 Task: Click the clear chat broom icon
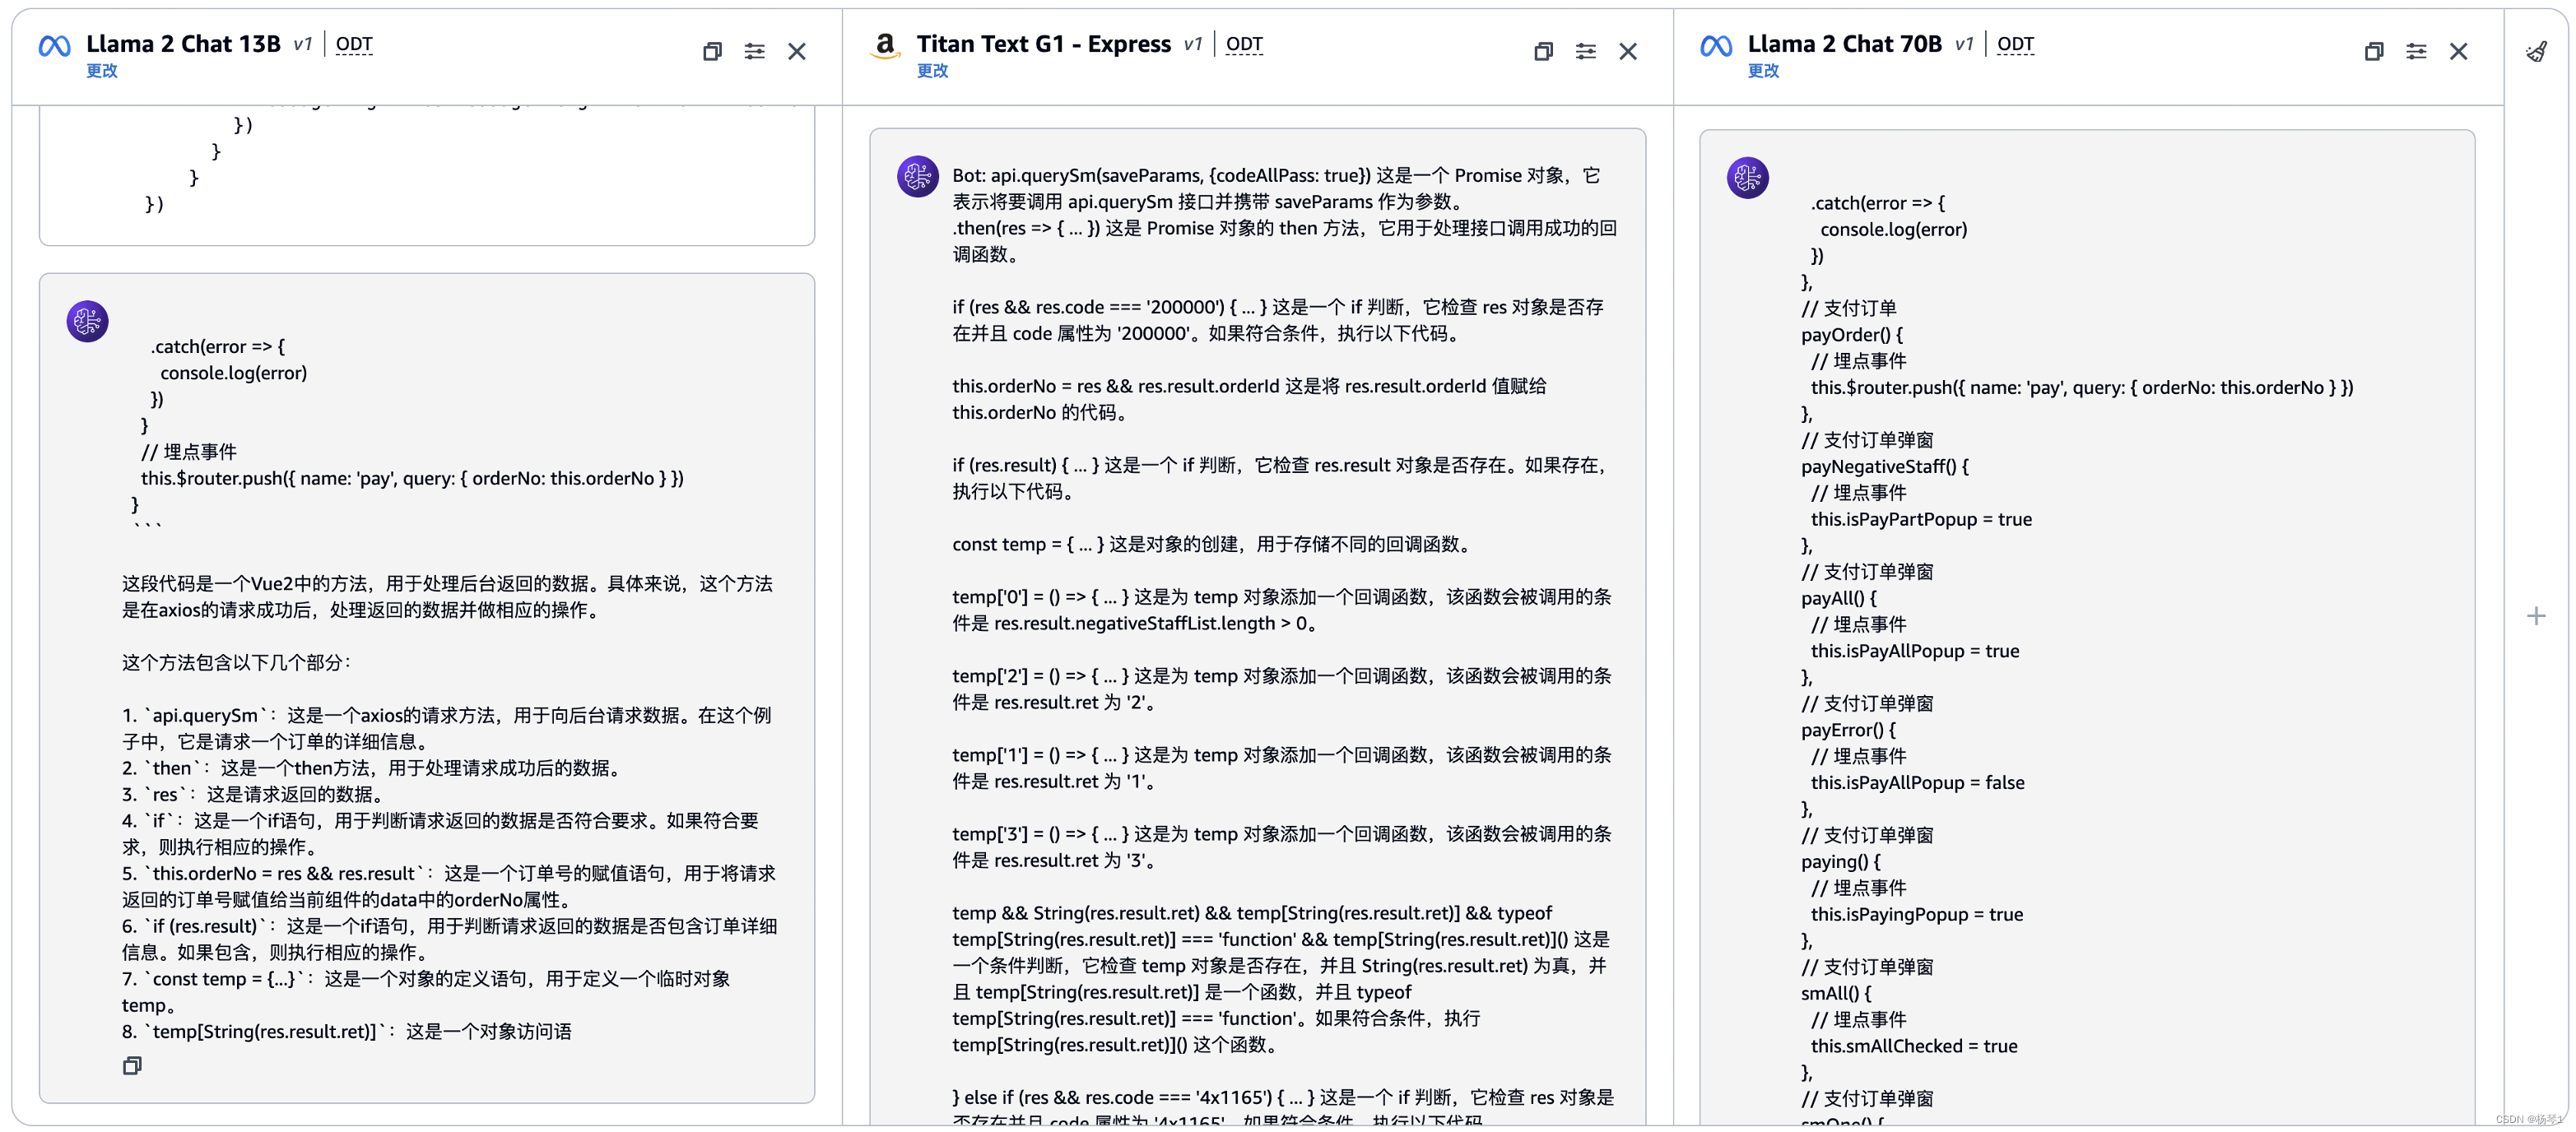(2536, 52)
